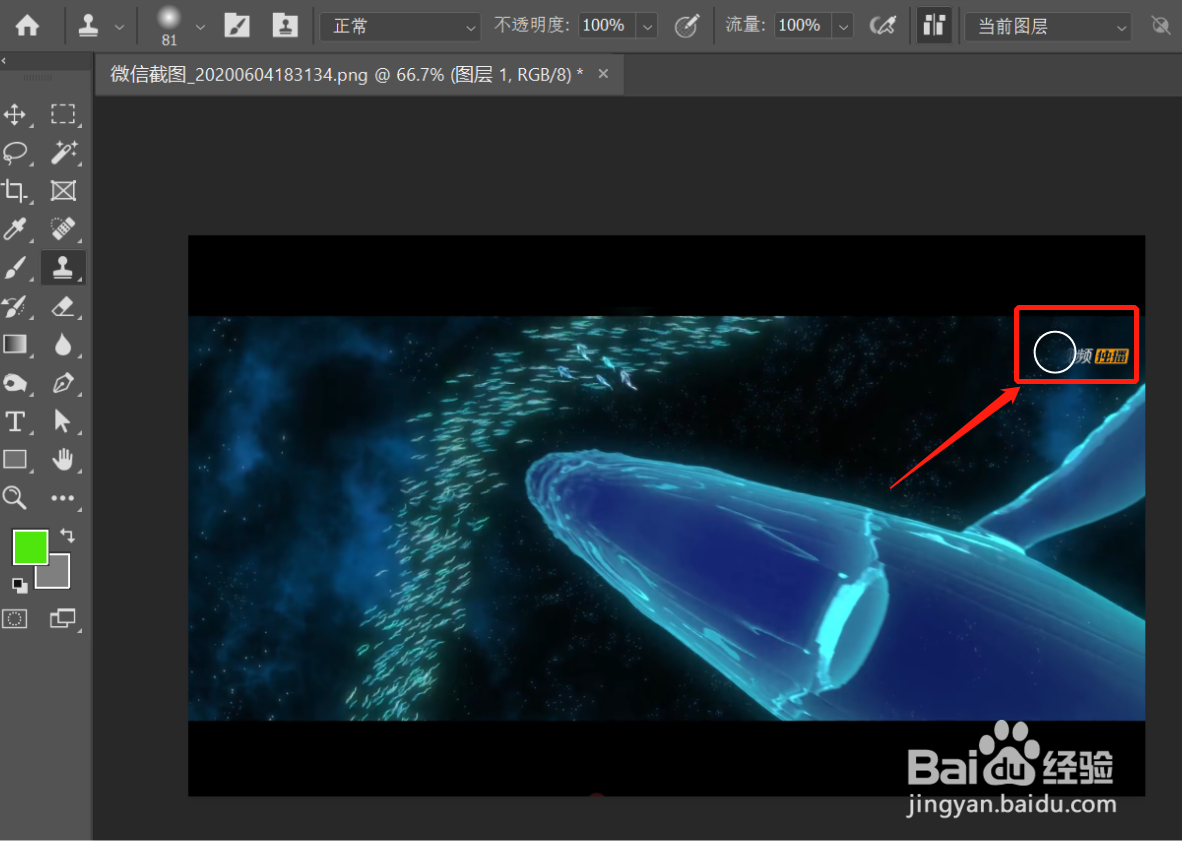Select the Gradient tool
Image resolution: width=1182 pixels, height=845 pixels.
click(15, 344)
